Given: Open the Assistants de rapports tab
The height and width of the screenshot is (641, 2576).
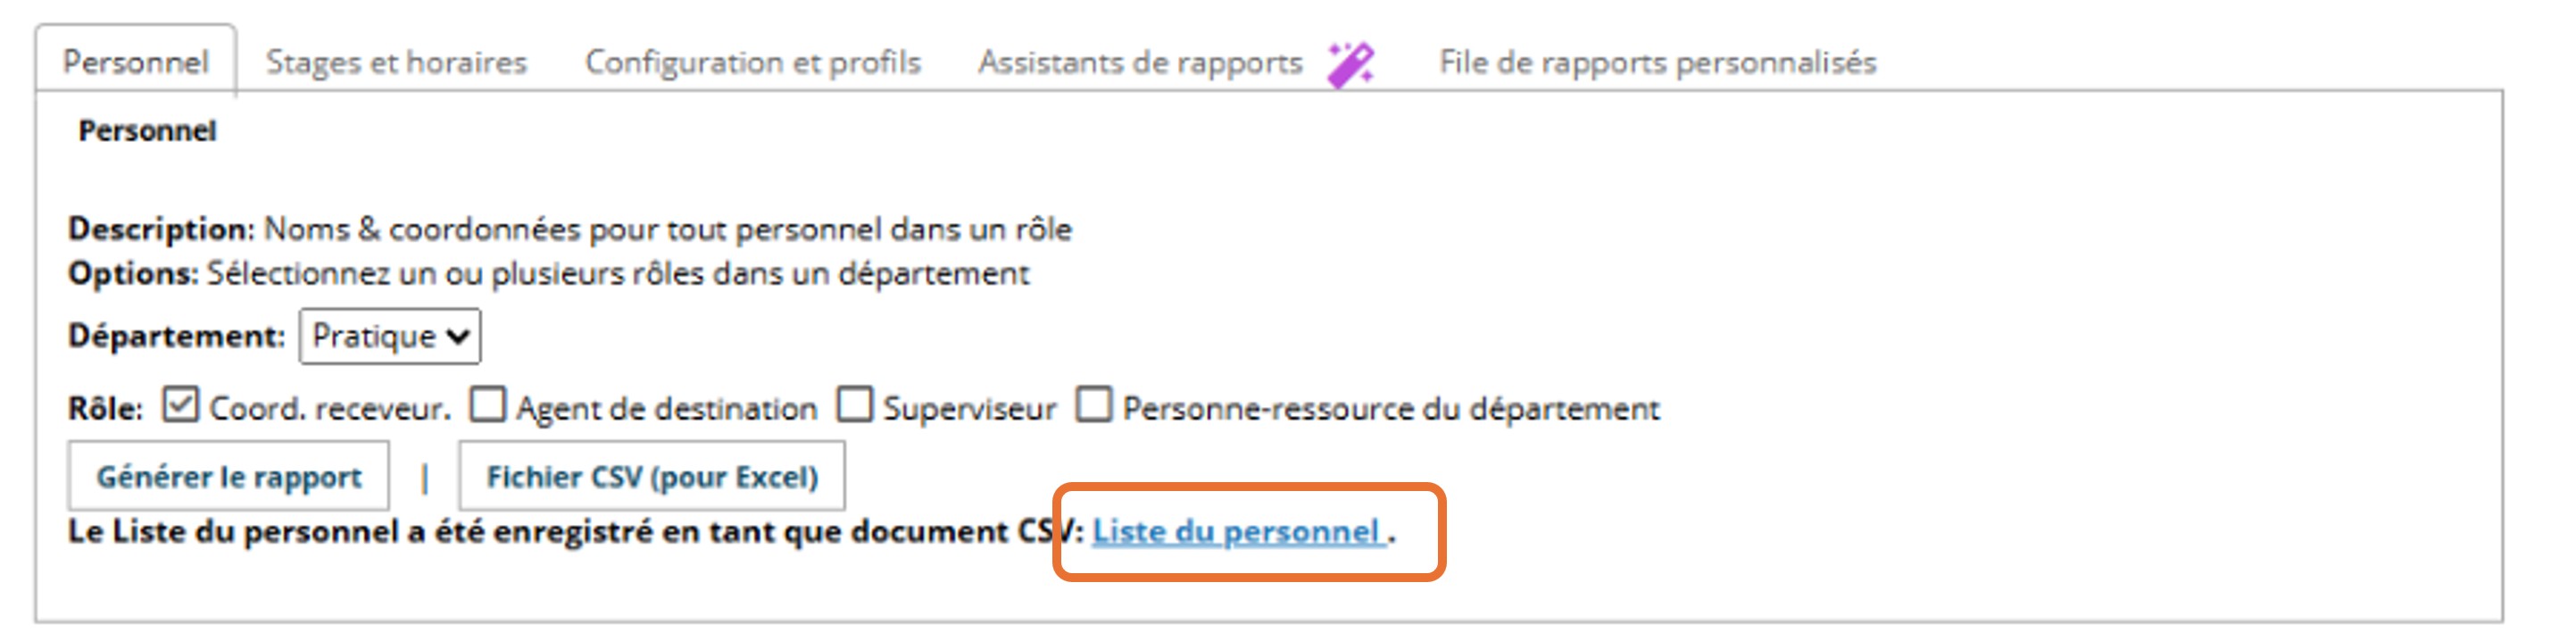Looking at the screenshot, I should (x=1140, y=62).
